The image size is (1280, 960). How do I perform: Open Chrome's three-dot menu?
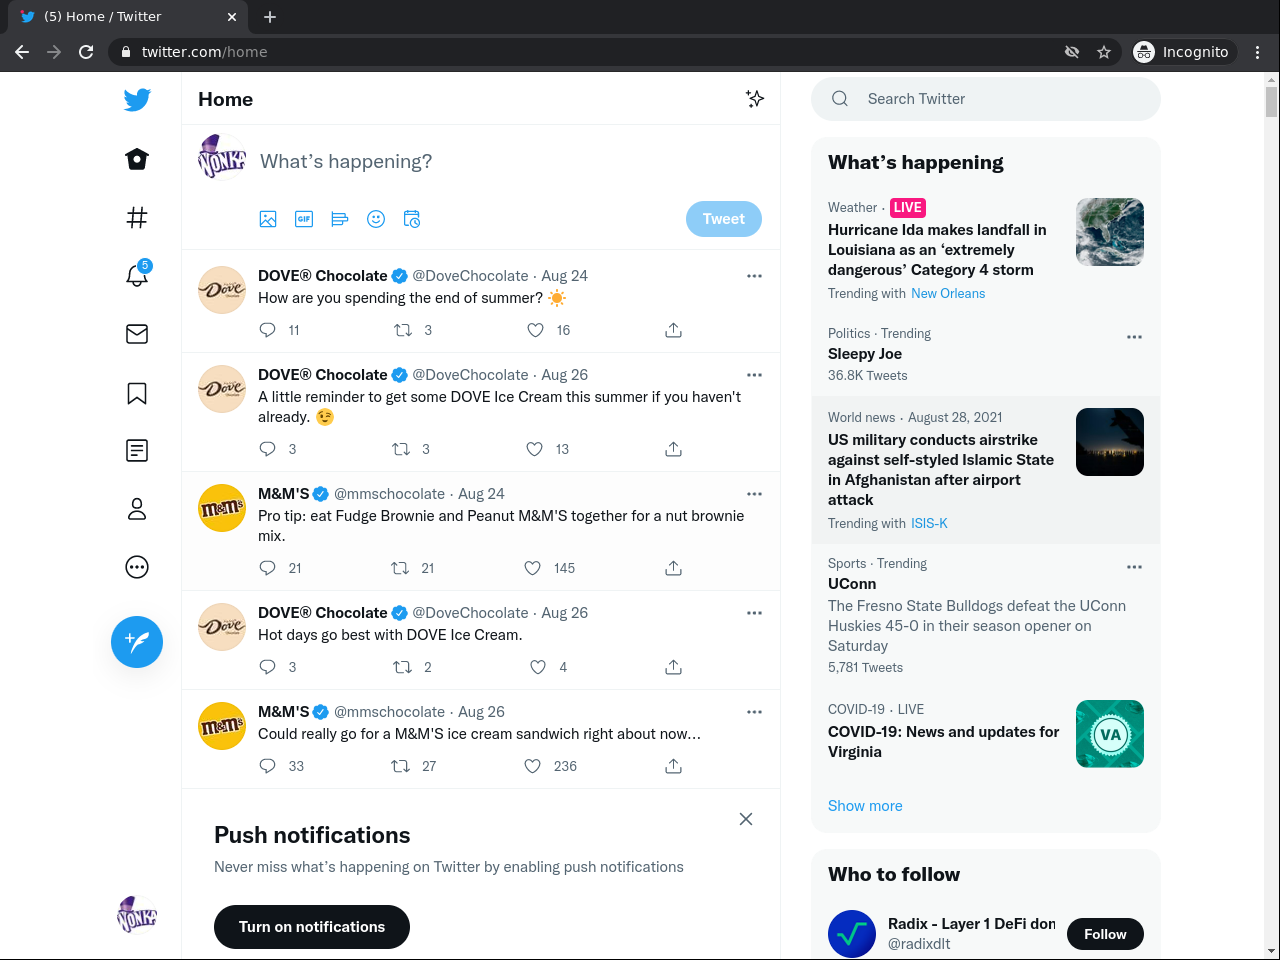(1258, 52)
